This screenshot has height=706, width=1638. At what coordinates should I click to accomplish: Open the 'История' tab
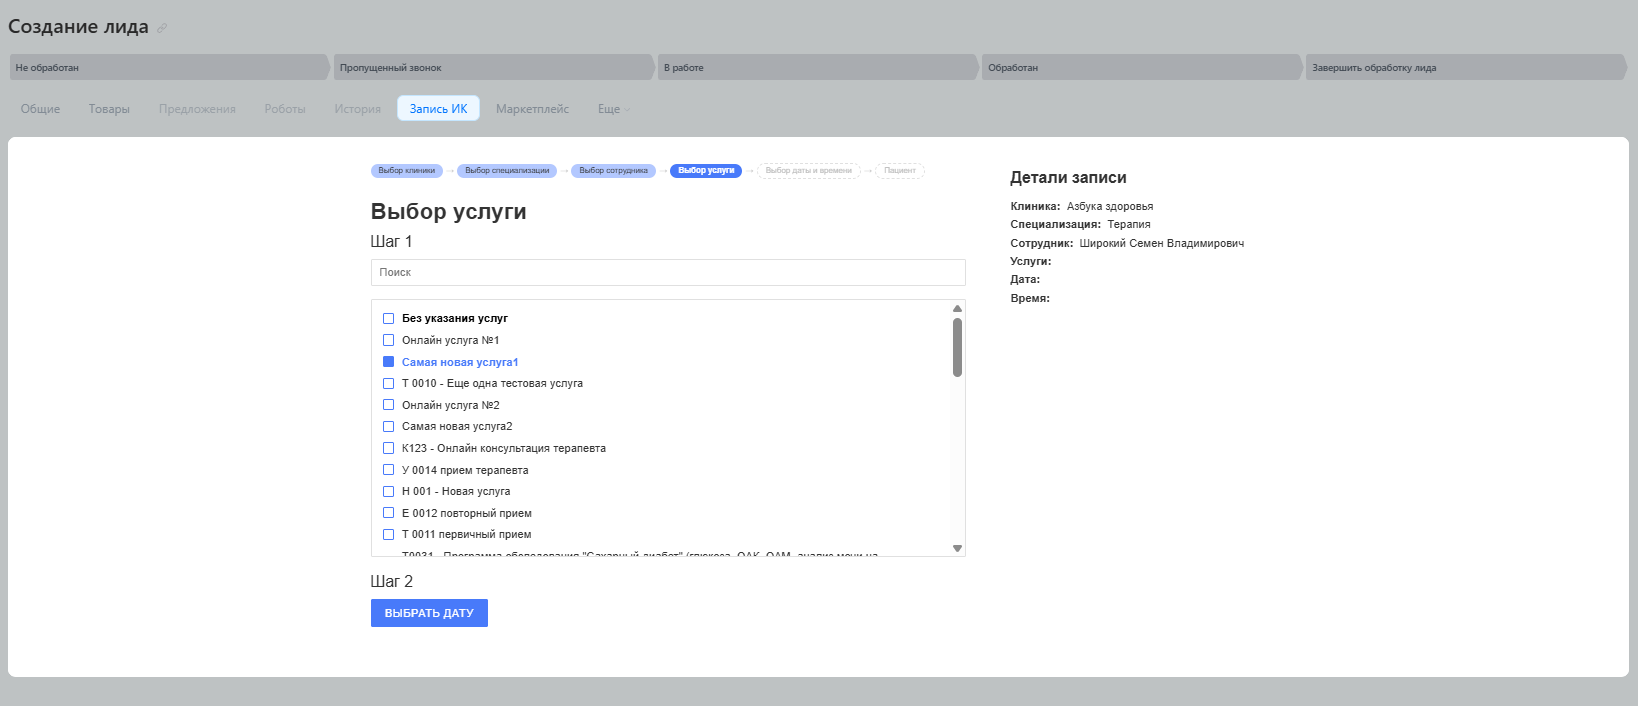pyautogui.click(x=358, y=109)
